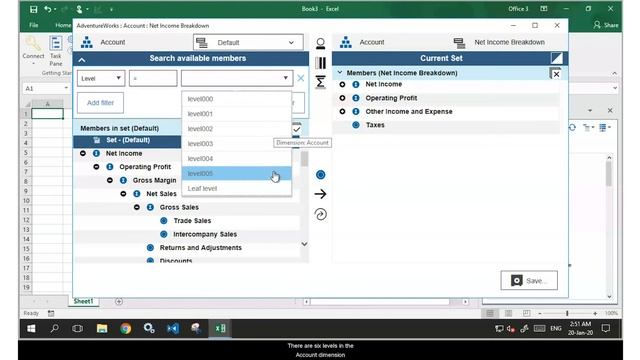
Task: Click Share in Excel top right
Action: [x=606, y=25]
